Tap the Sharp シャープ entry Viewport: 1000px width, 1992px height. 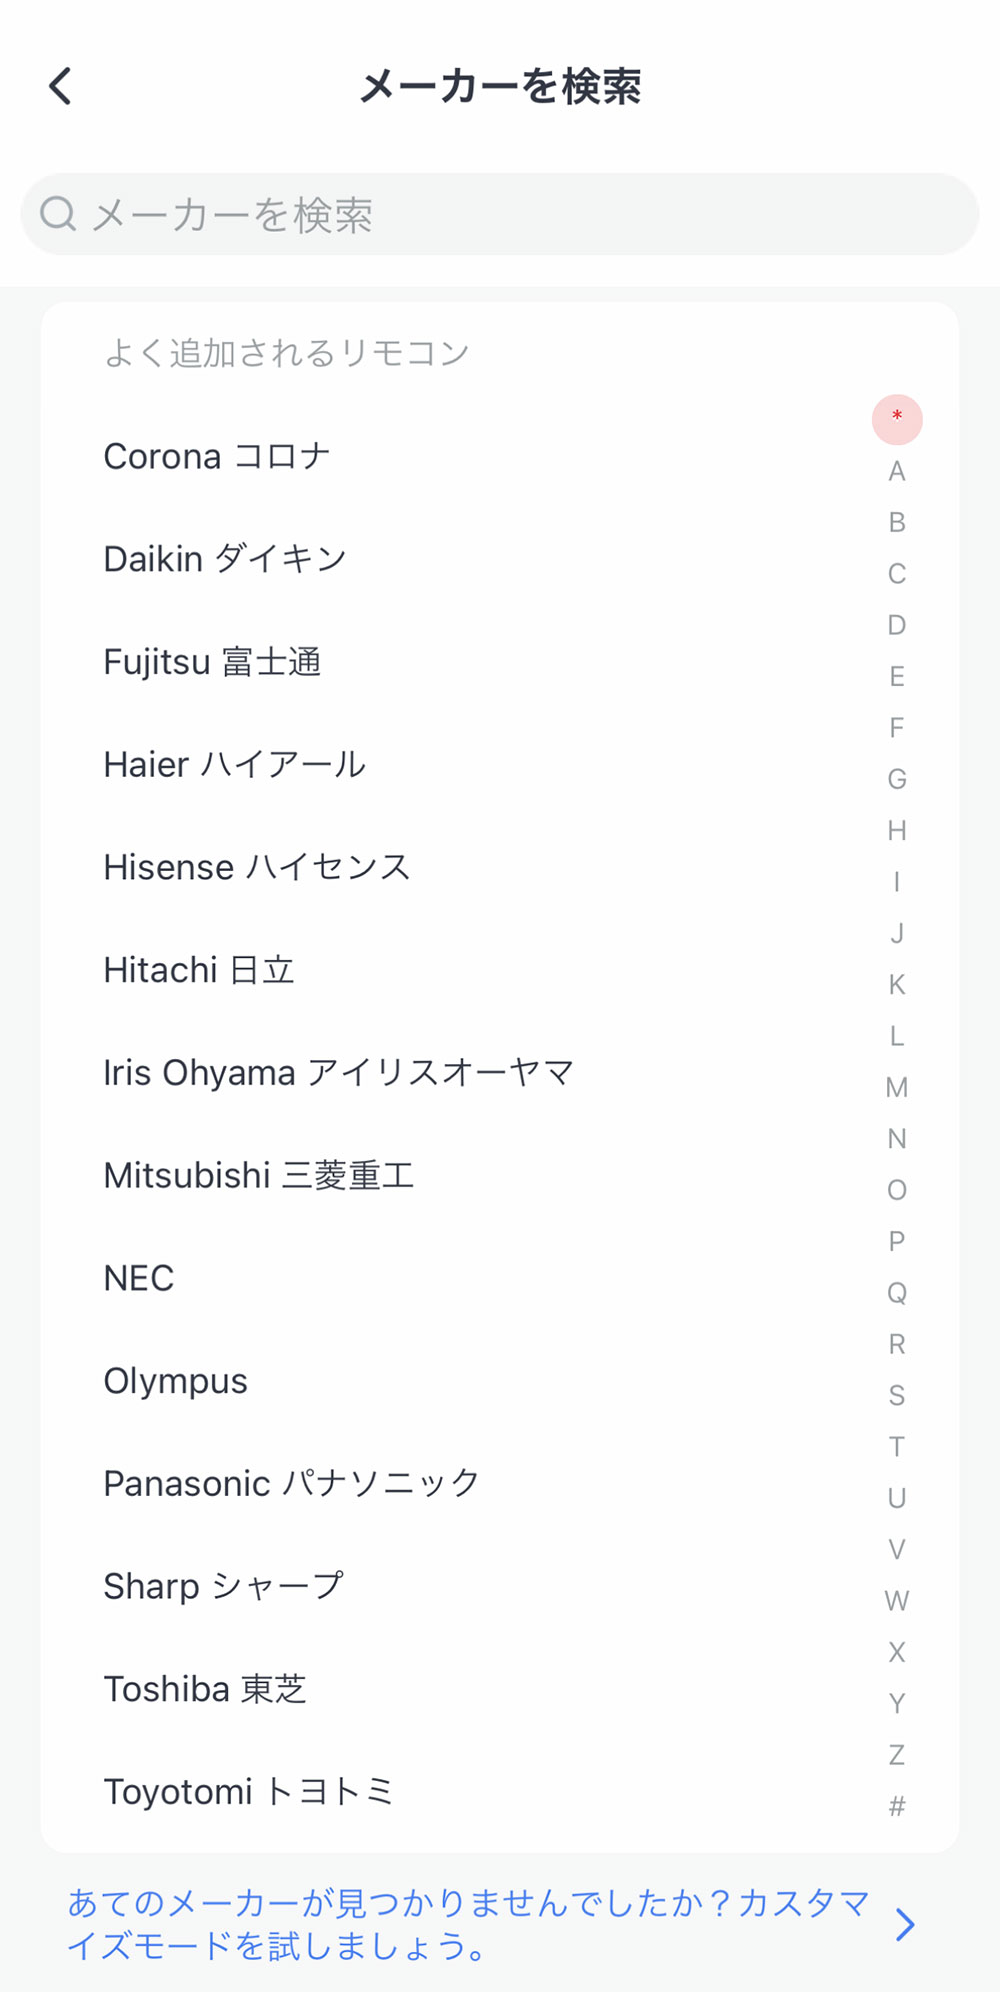pyautogui.click(x=223, y=1587)
